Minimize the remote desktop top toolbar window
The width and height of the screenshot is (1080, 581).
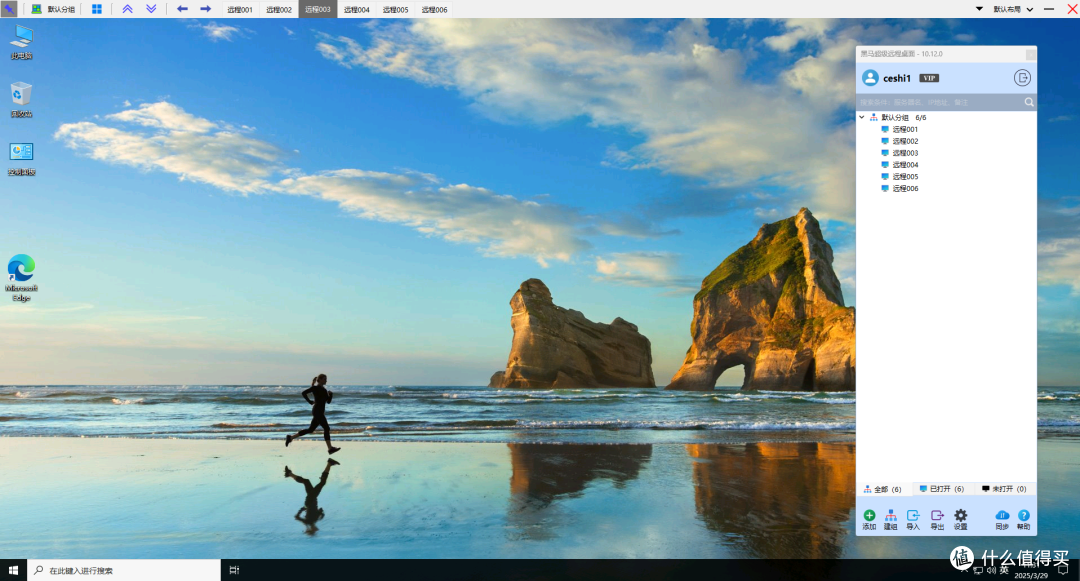[1049, 9]
